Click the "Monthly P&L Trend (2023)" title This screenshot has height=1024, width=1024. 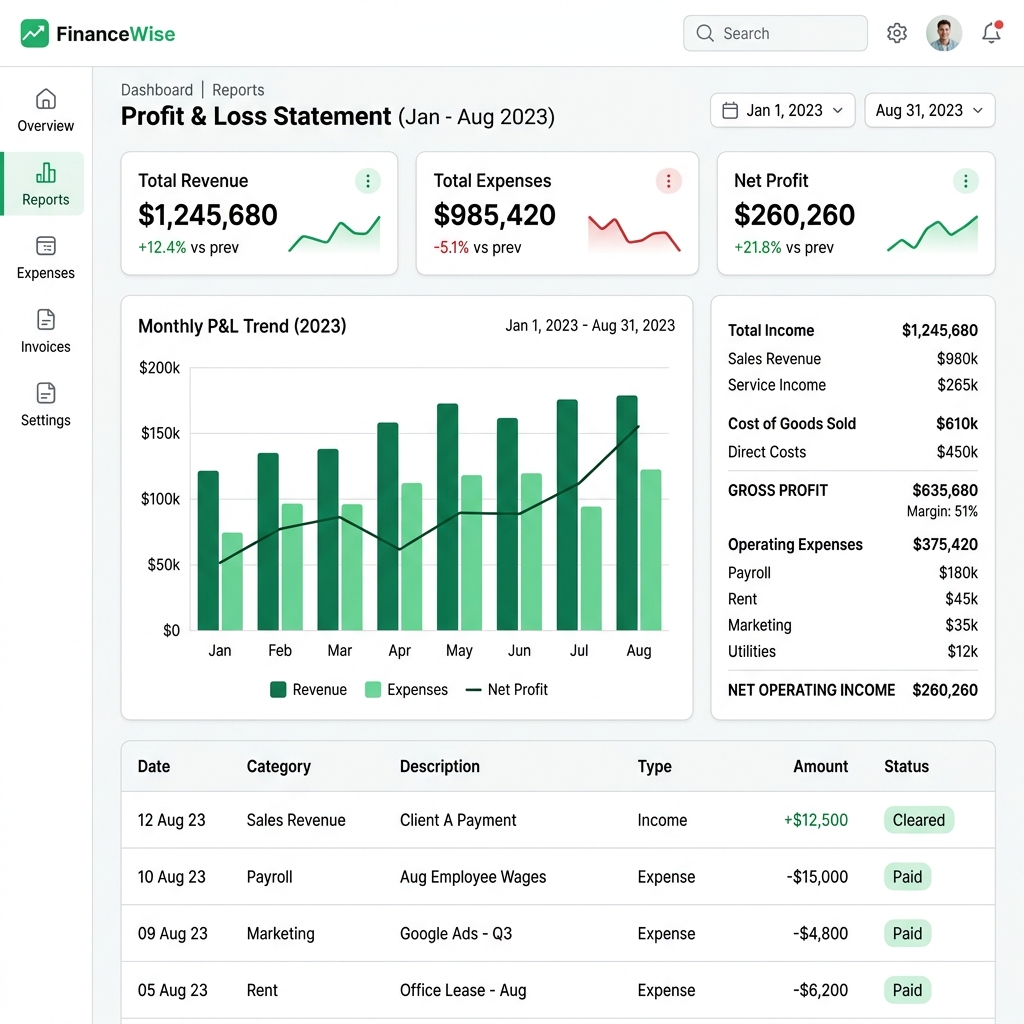(242, 326)
